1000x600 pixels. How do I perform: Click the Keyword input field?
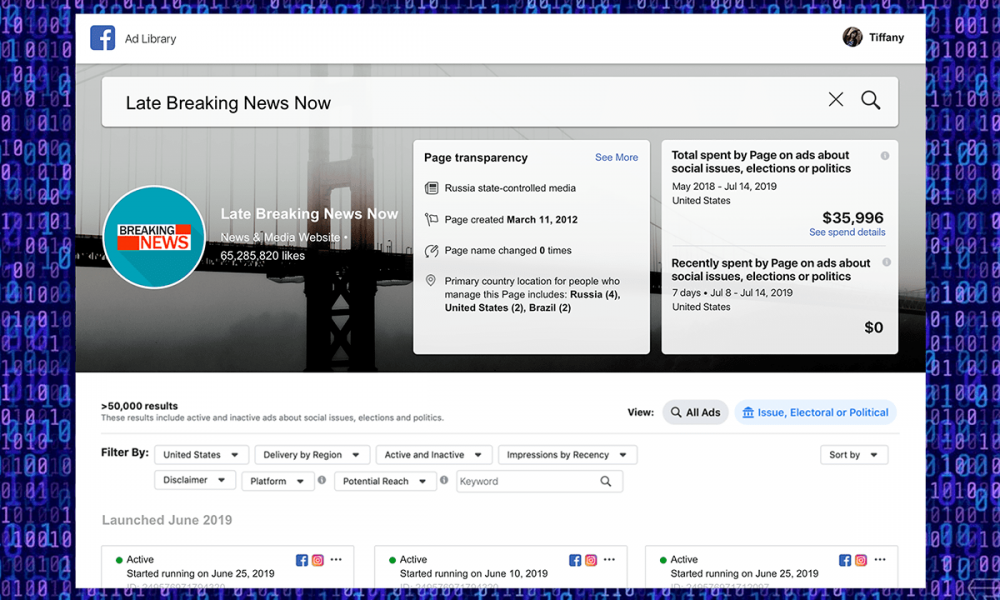coord(540,481)
